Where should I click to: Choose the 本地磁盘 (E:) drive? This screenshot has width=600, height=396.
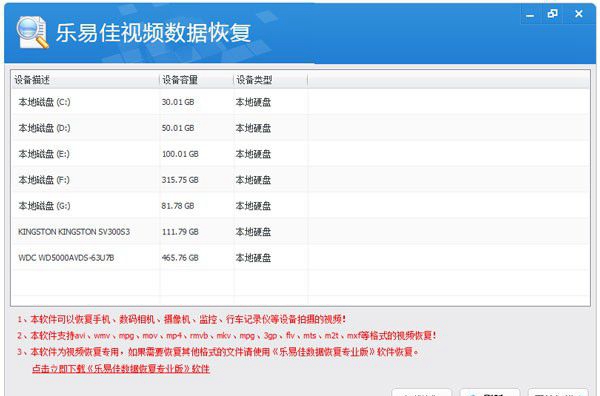(301, 154)
